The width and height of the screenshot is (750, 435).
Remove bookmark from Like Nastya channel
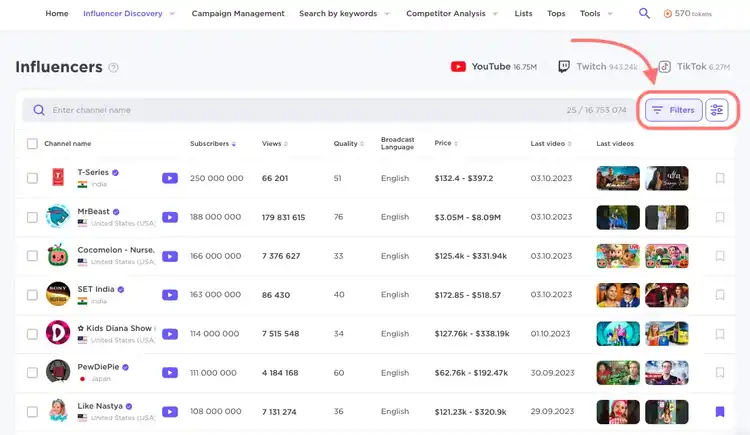click(720, 412)
